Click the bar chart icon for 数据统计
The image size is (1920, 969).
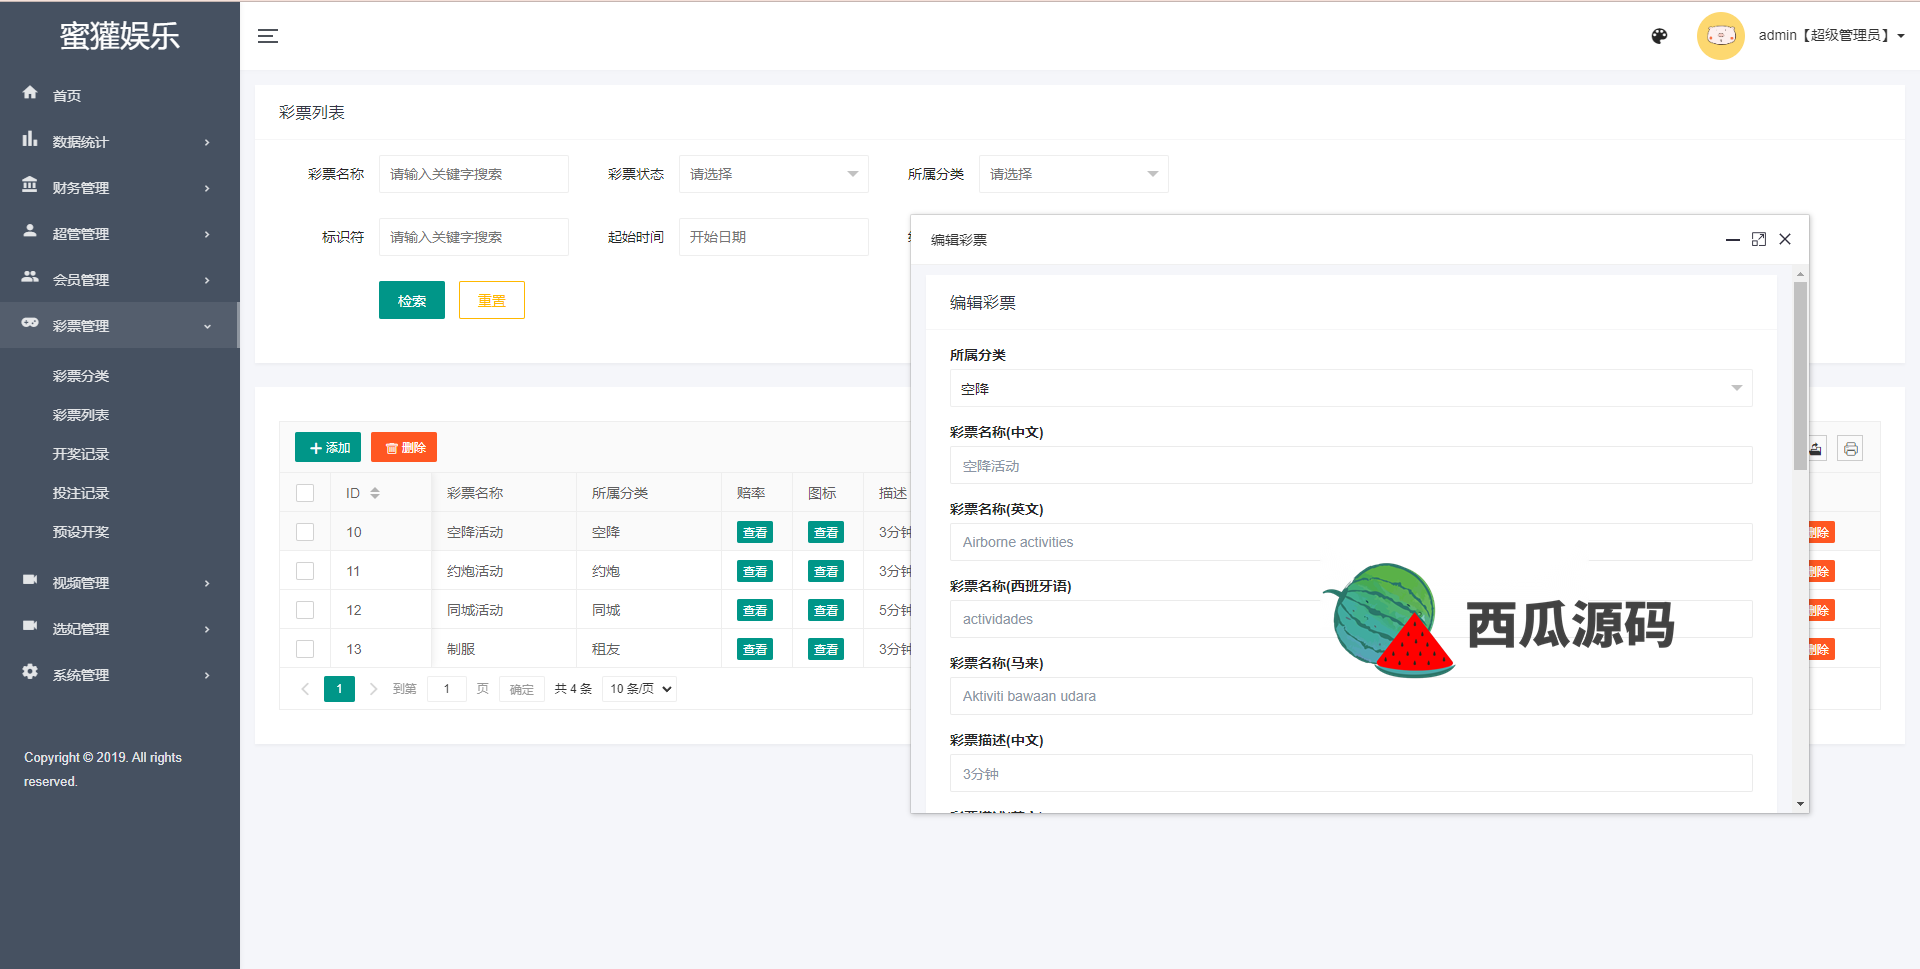coord(30,139)
